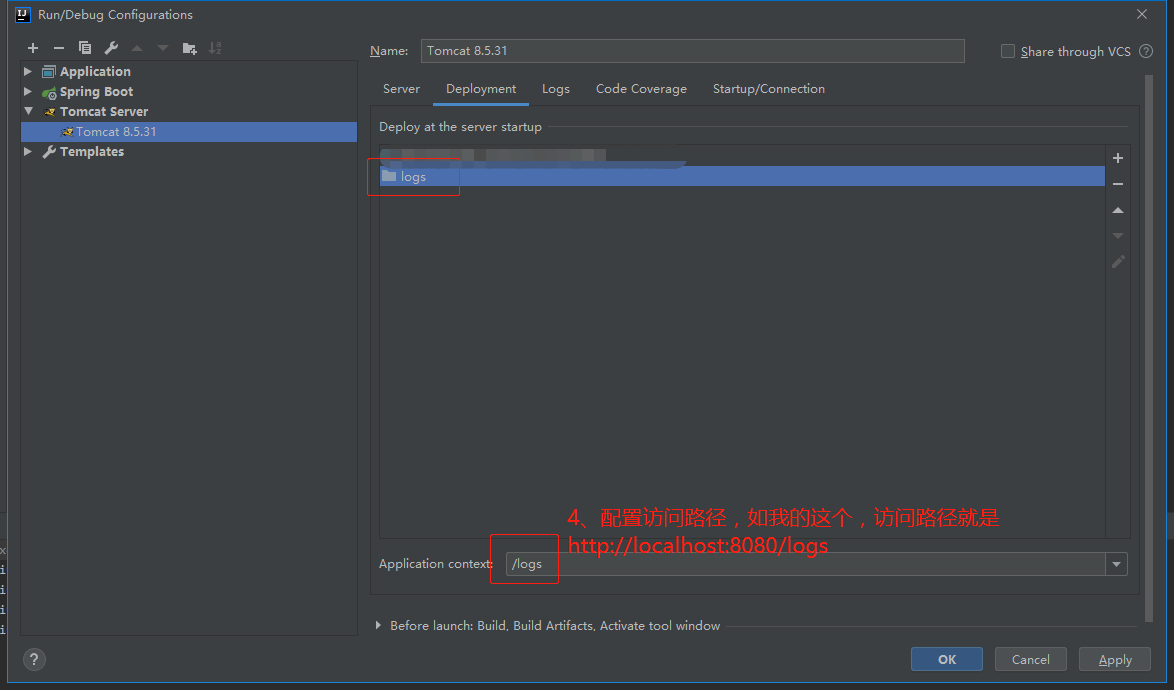Add deployment artifact with plus button

point(1118,158)
